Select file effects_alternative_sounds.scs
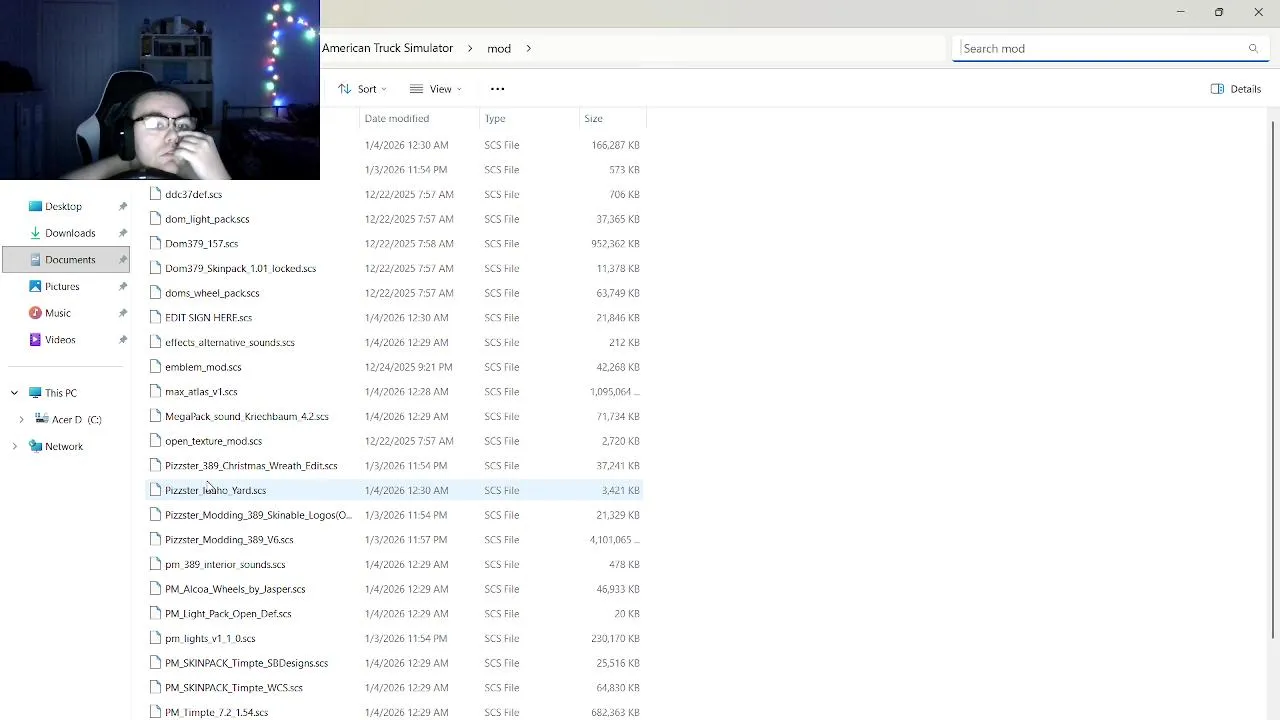Viewport: 1280px width, 720px height. (229, 342)
